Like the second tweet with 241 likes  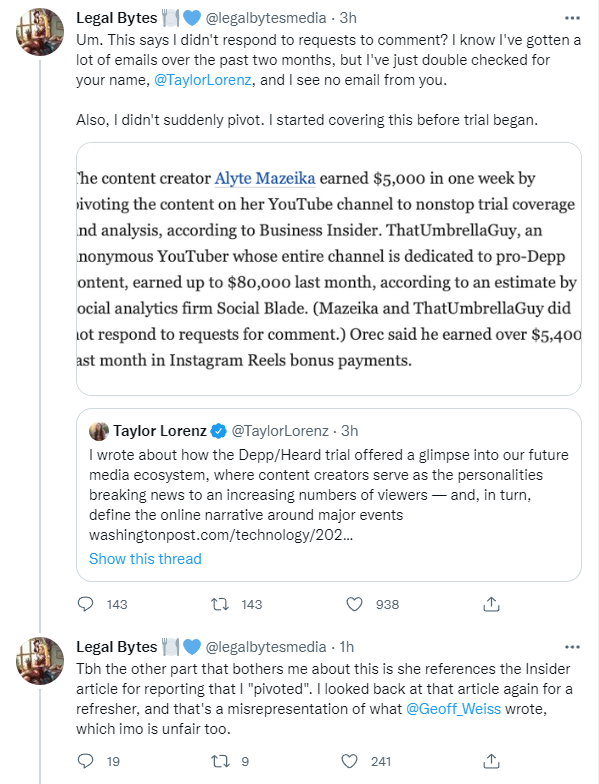350,761
